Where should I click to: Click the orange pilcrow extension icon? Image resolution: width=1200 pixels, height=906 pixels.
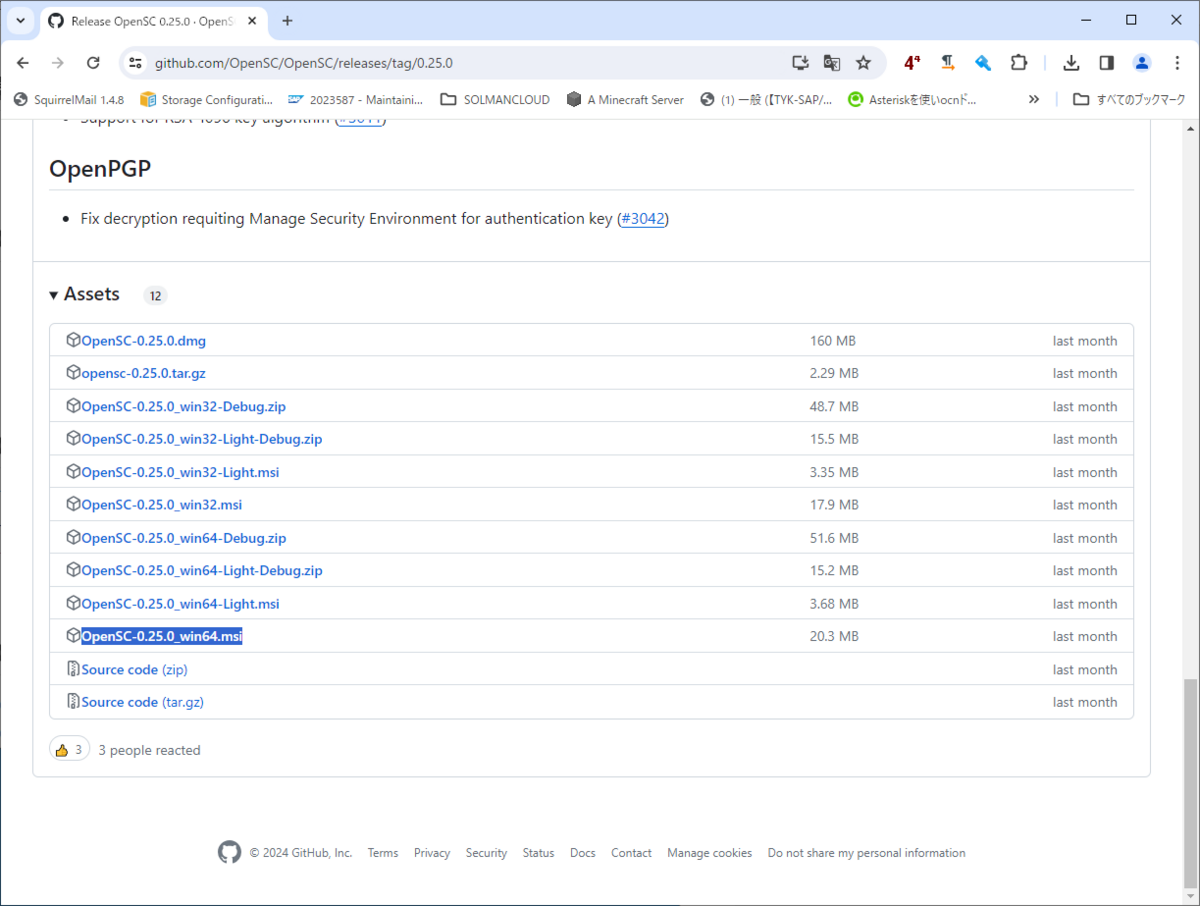(x=947, y=62)
